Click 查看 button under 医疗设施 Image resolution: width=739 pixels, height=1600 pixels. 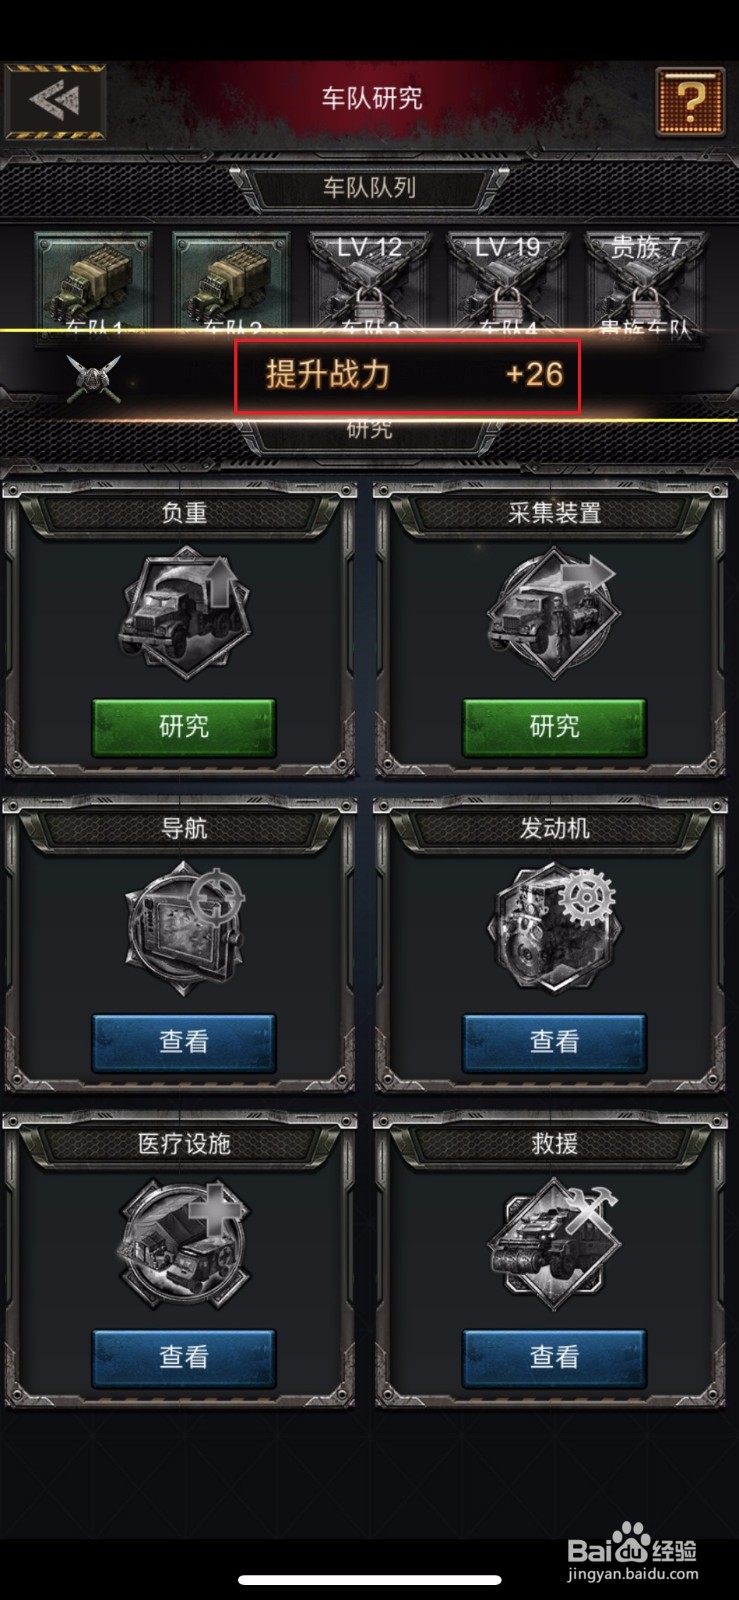coord(184,1358)
